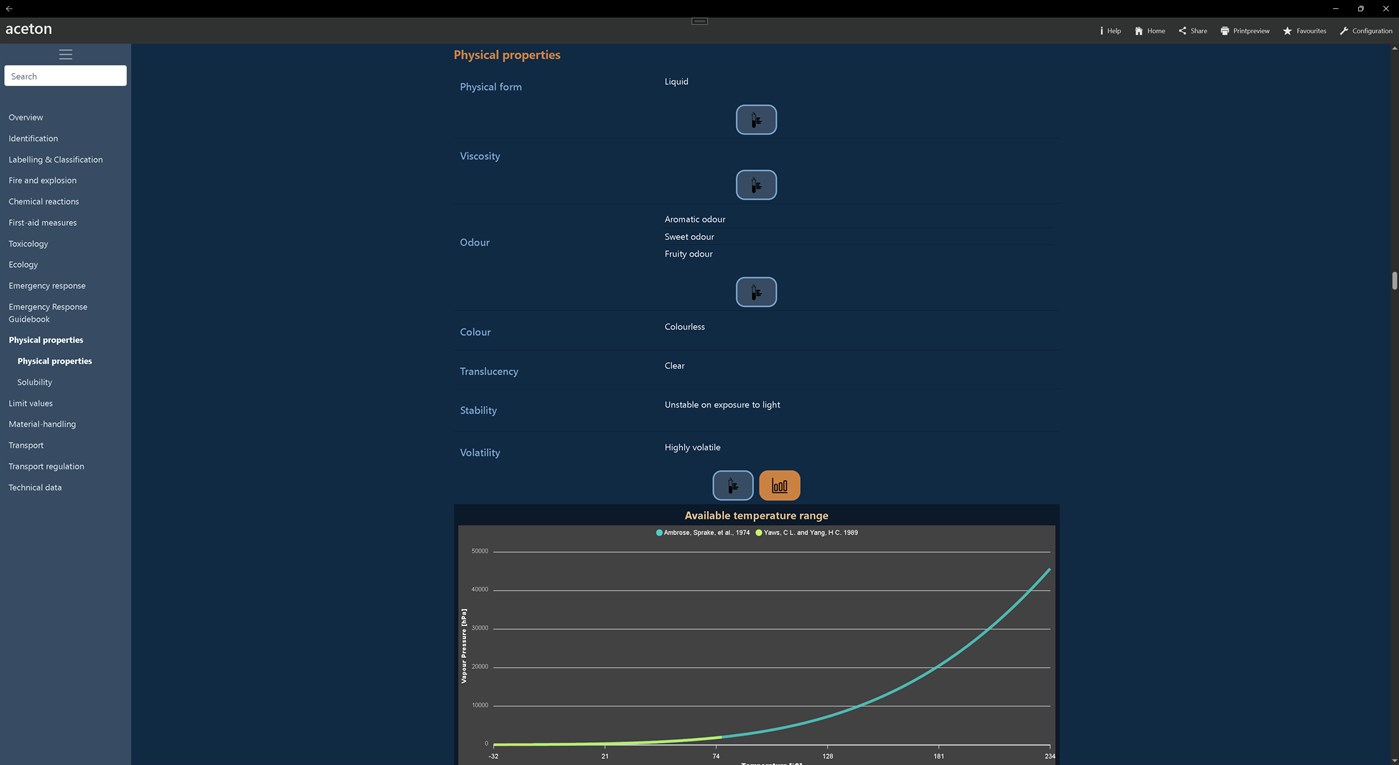Open Help from the top bar
Image resolution: width=1399 pixels, height=765 pixels.
pyautogui.click(x=1110, y=31)
